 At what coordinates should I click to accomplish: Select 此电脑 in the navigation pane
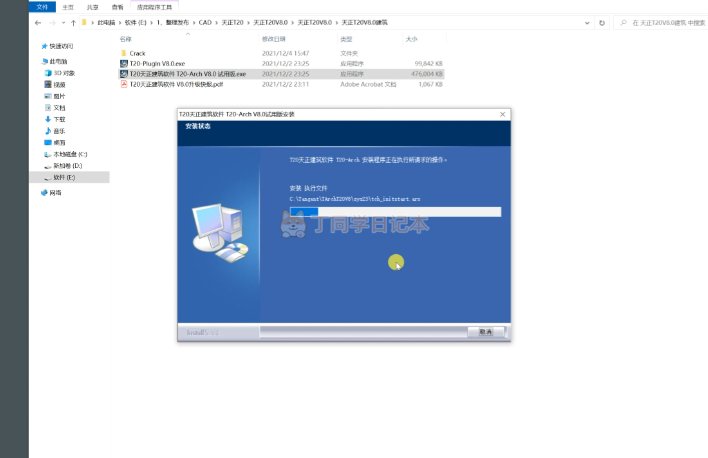click(58, 61)
